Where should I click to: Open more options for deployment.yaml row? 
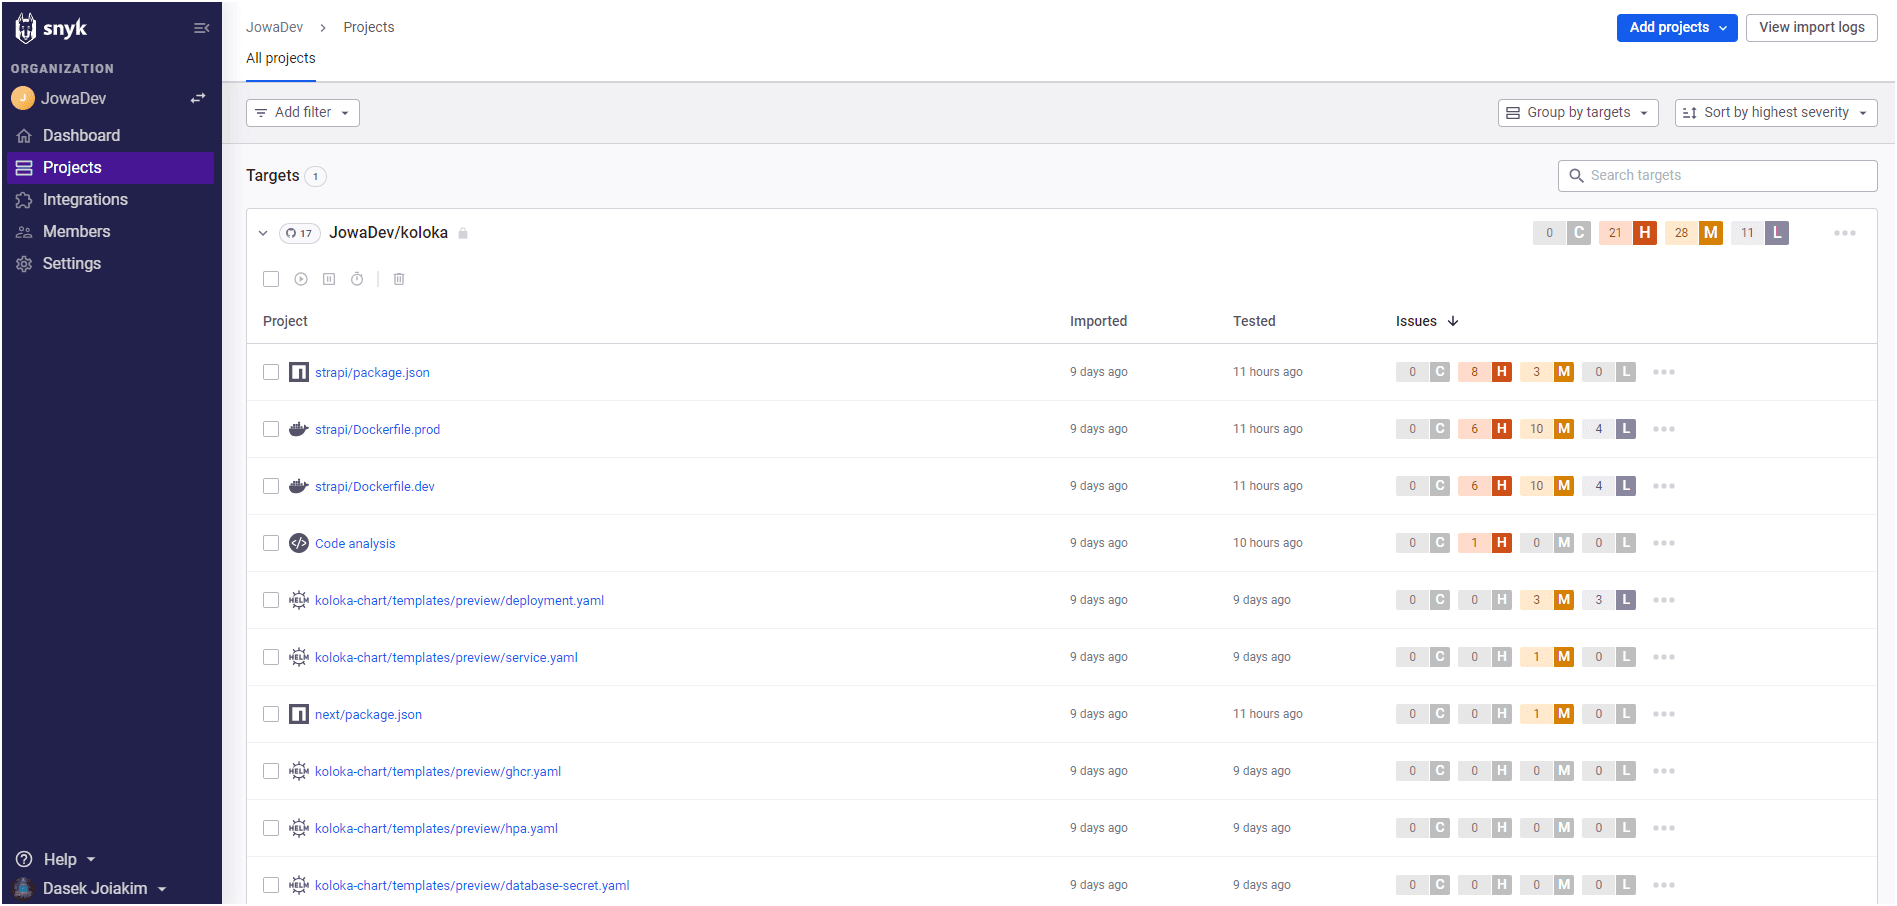click(x=1664, y=600)
